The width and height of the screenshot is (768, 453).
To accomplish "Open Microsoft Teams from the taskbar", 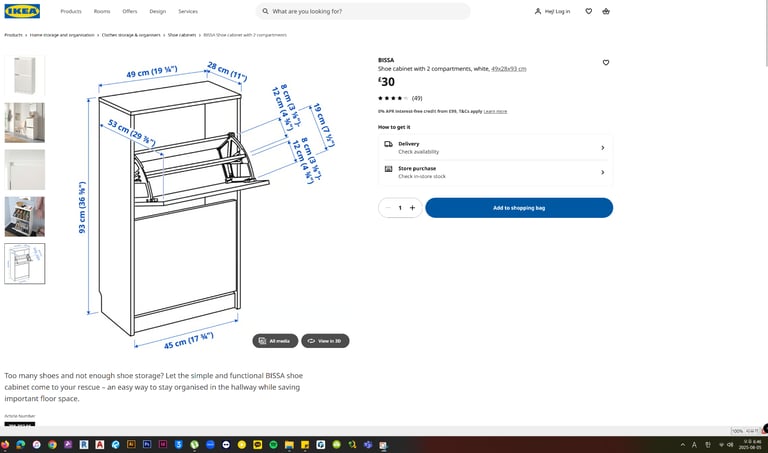I will tap(368, 445).
